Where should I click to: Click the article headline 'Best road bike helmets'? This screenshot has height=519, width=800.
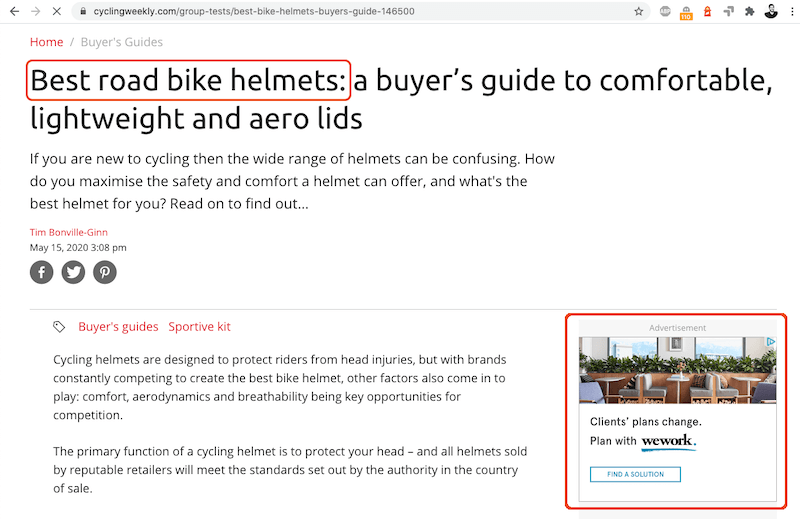[x=188, y=81]
